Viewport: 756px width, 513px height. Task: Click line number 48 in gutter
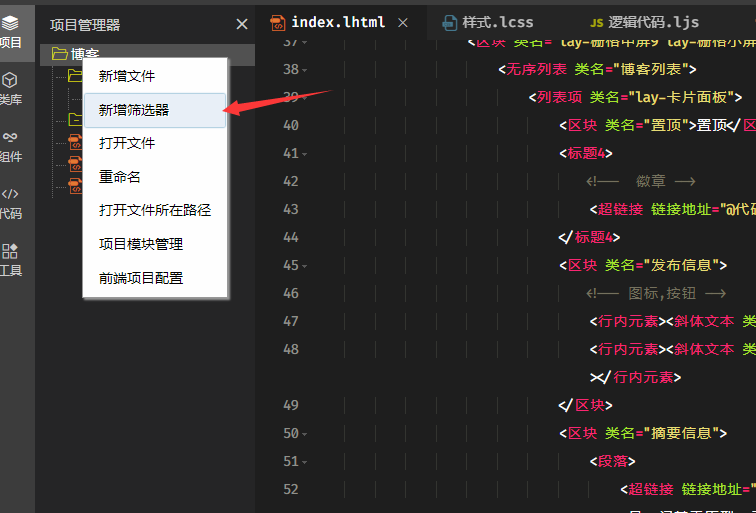291,349
